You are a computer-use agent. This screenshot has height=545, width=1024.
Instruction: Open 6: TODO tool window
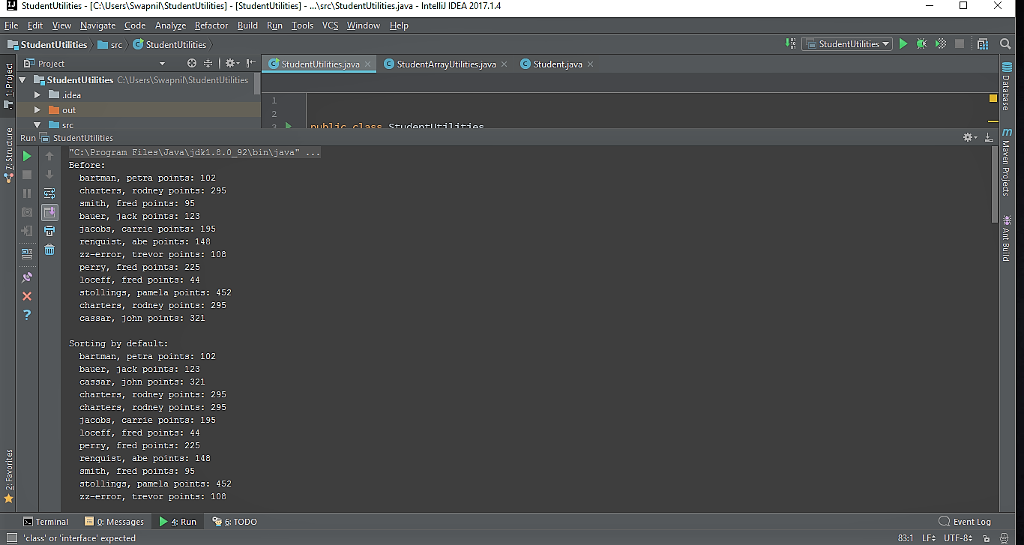click(234, 522)
